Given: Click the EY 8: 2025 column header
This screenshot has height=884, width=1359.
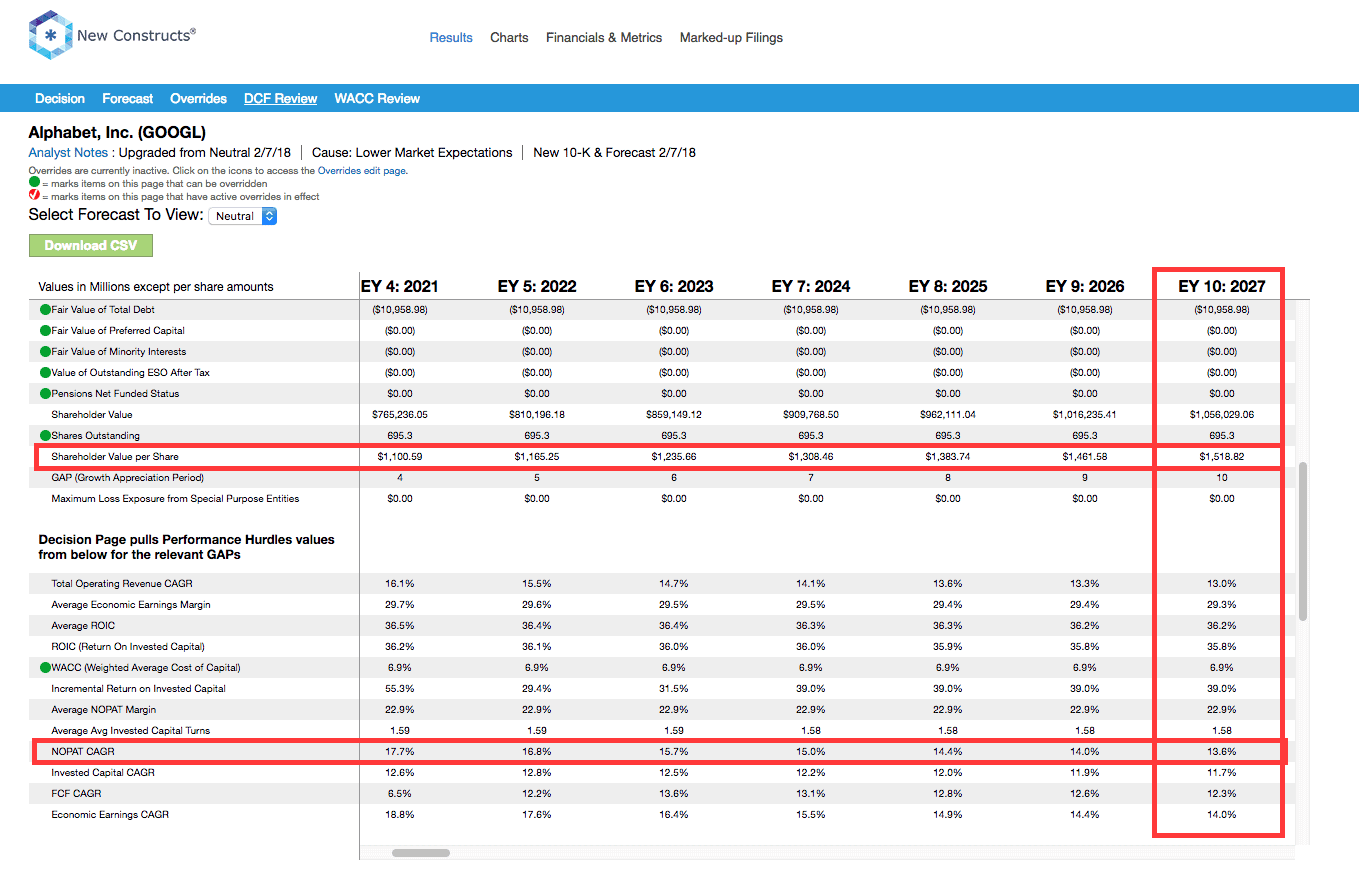Looking at the screenshot, I should [x=948, y=286].
